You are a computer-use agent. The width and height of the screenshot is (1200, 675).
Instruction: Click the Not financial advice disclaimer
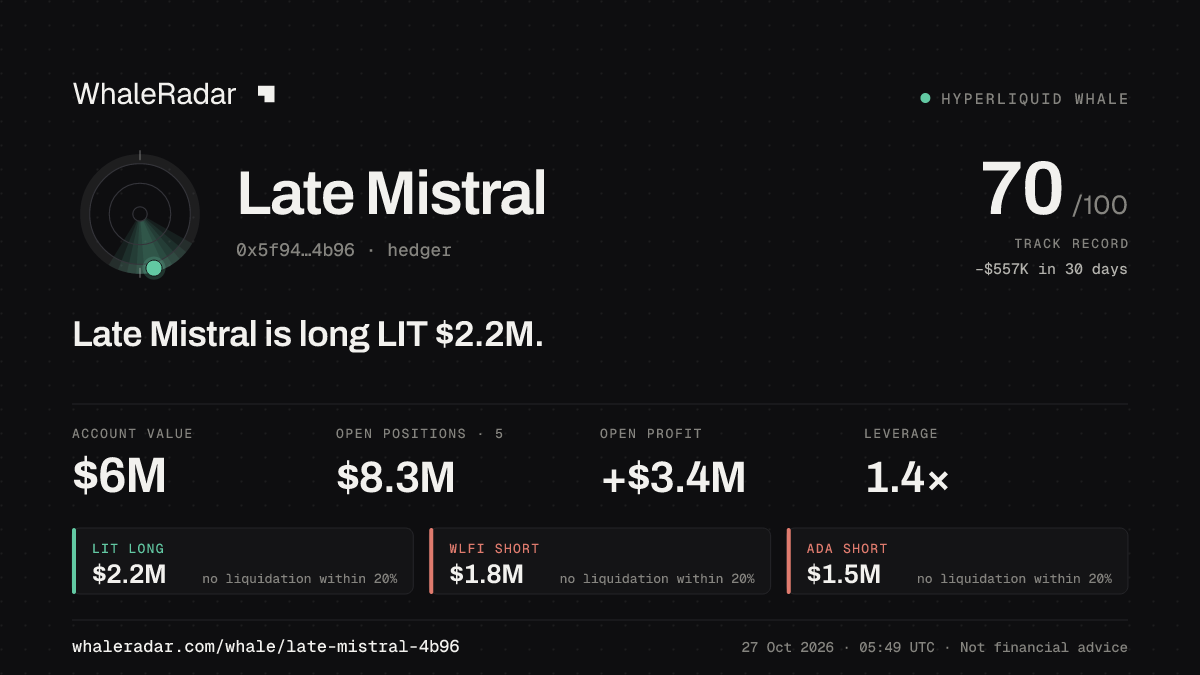coord(1044,648)
